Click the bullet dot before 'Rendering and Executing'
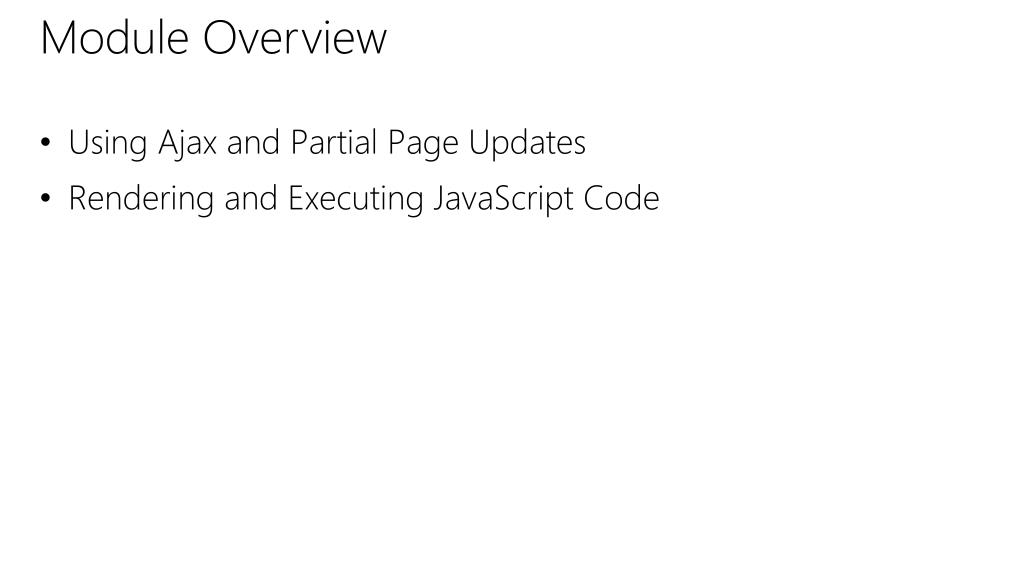Screen dimensions: 1024x576 (x=47, y=200)
